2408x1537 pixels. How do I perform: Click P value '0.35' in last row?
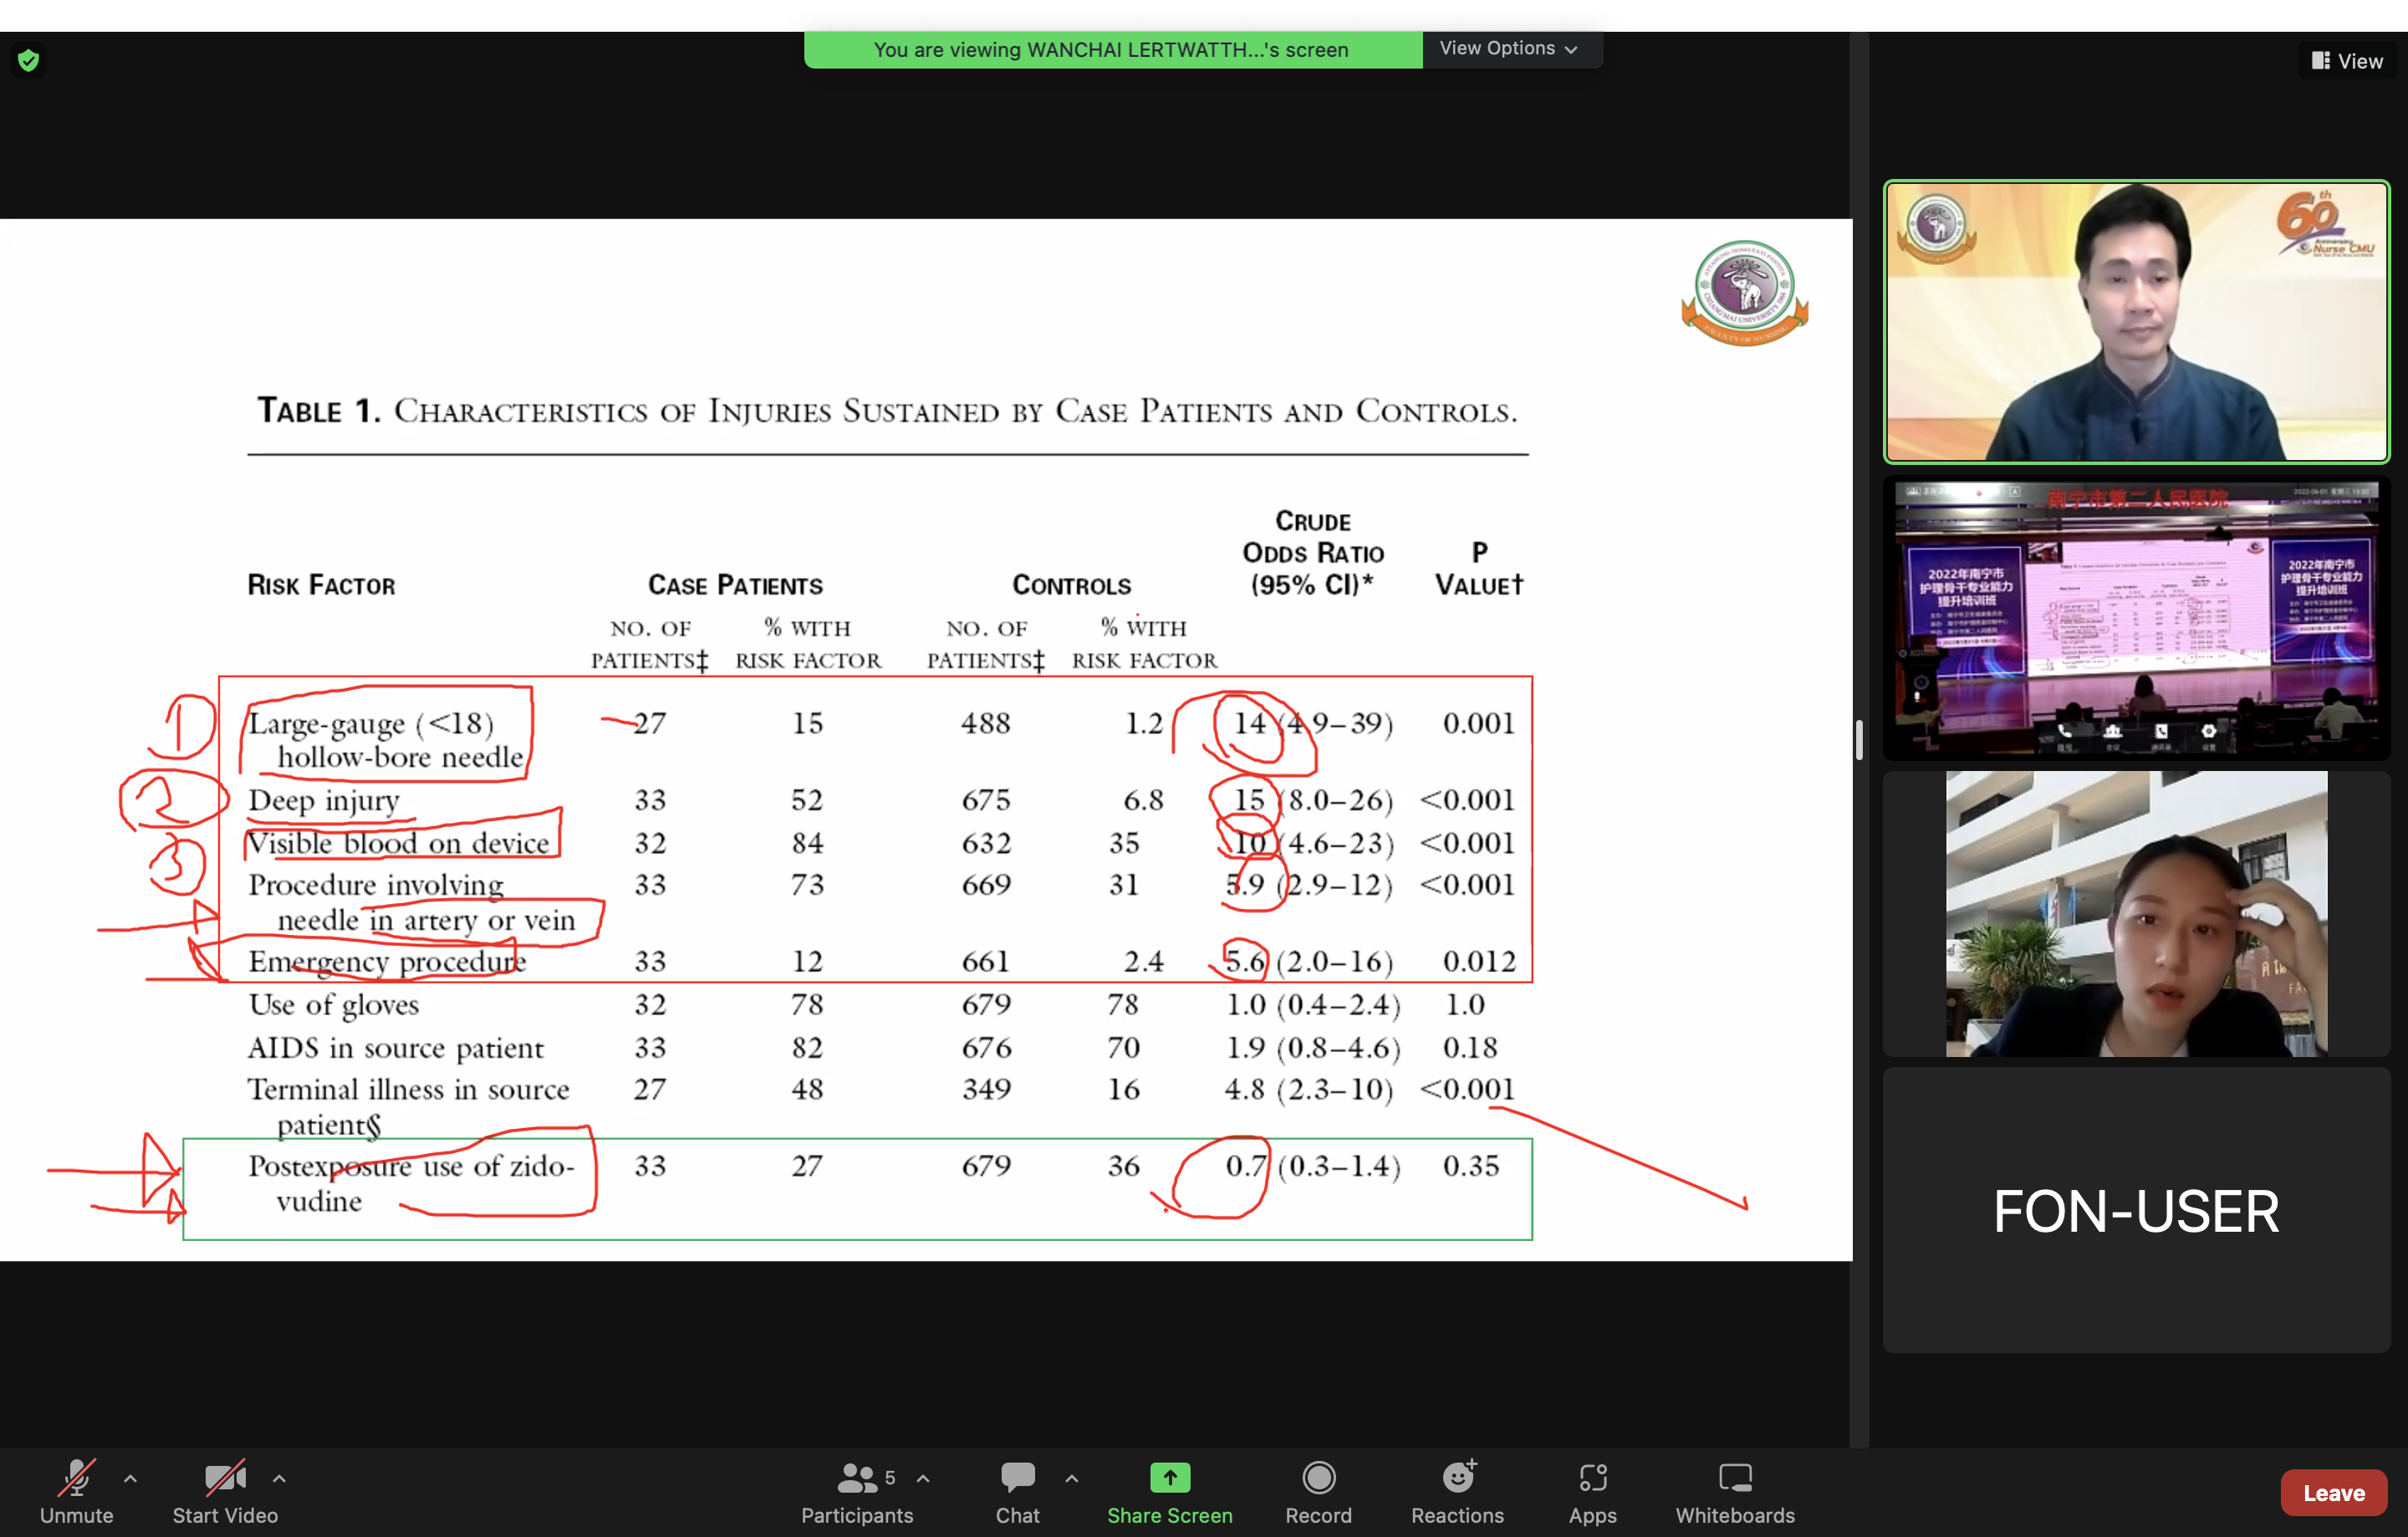click(x=1470, y=1165)
